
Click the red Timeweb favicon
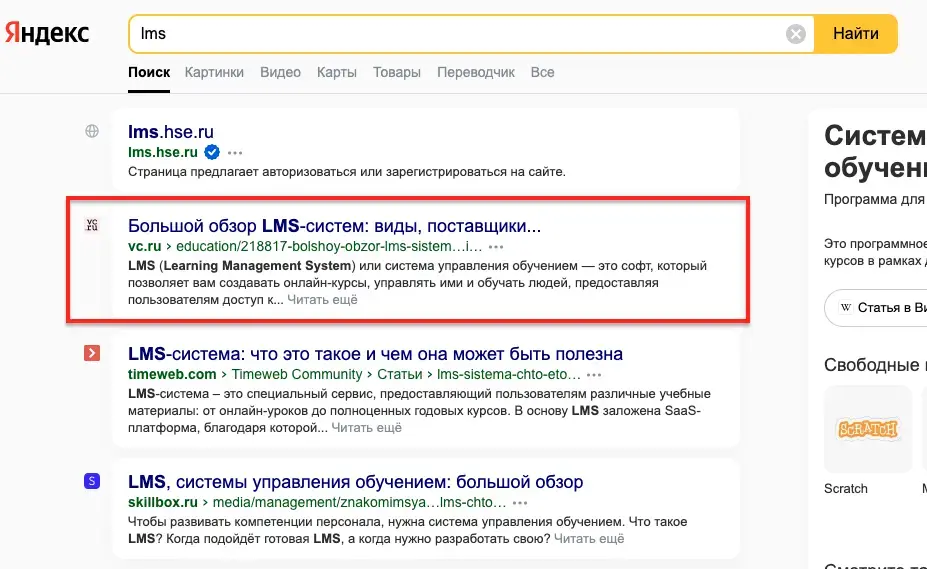click(x=92, y=353)
